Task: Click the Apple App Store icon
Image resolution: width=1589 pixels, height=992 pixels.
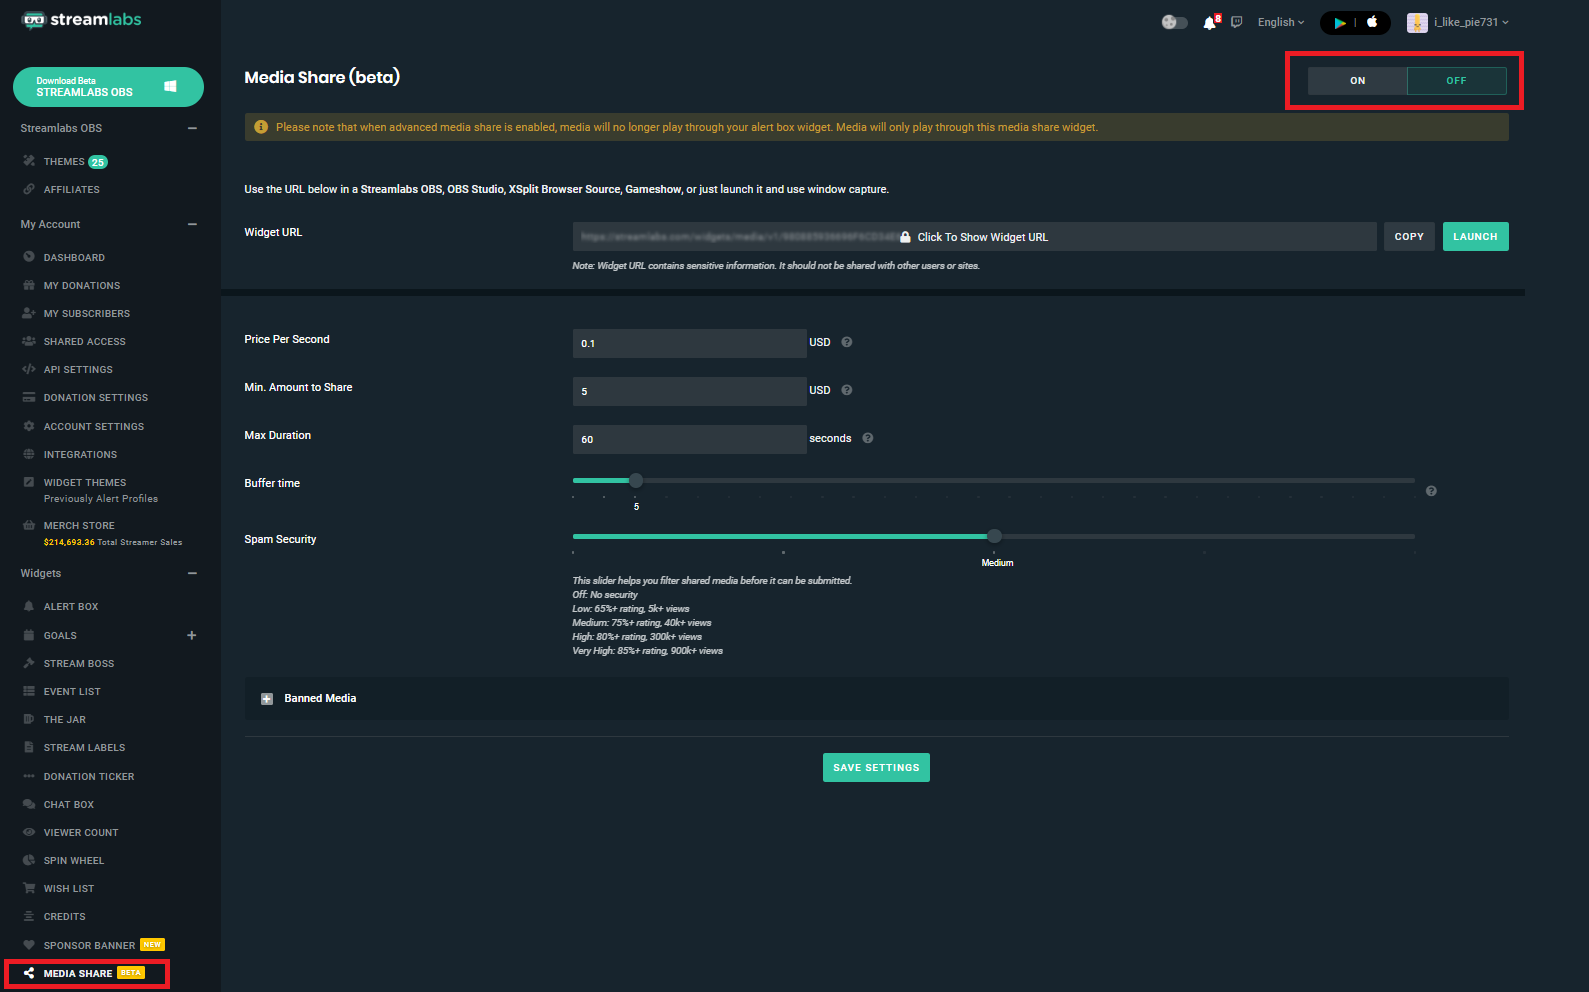Action: (x=1372, y=22)
